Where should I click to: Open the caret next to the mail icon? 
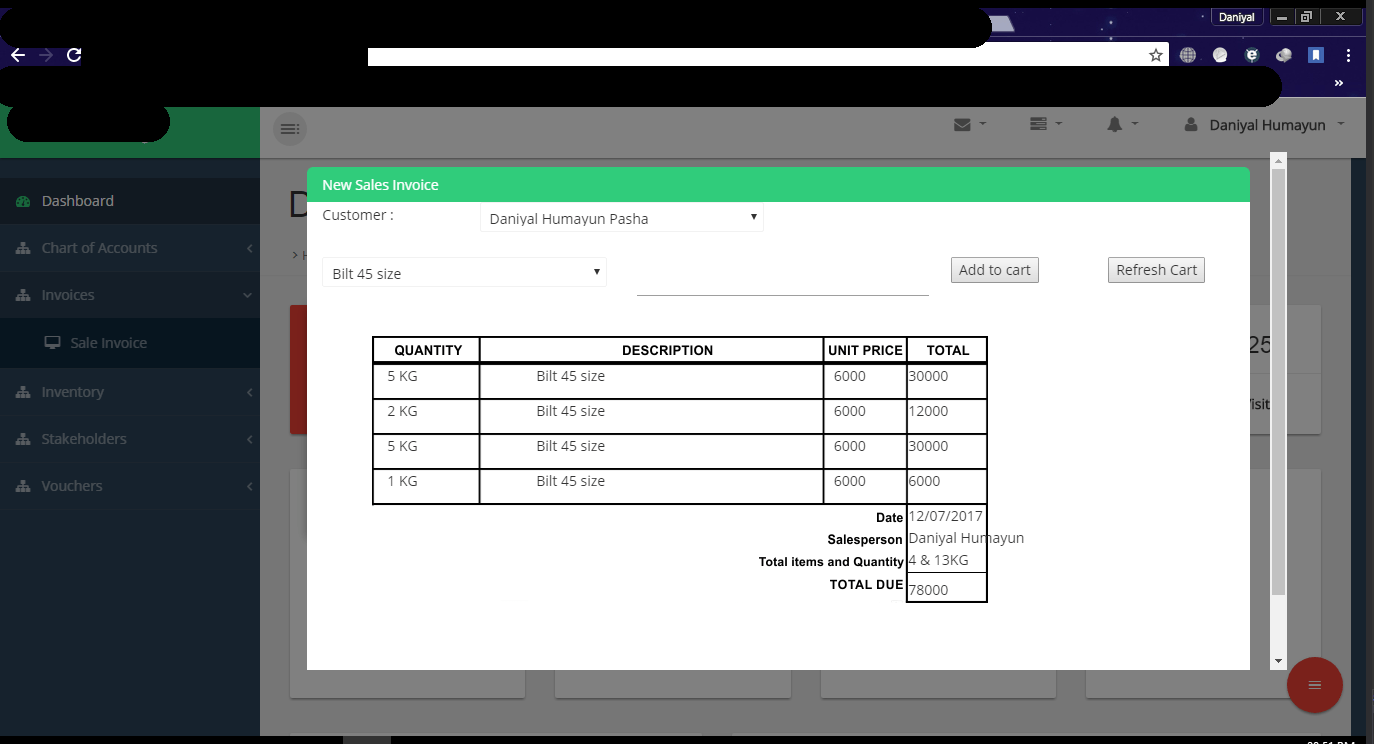point(983,124)
